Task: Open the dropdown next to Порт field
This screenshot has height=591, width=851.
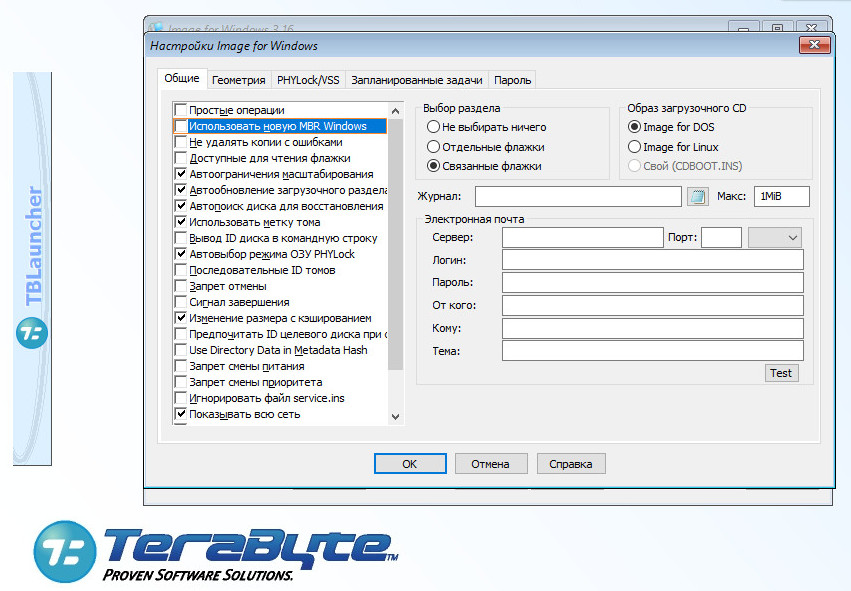Action: [774, 238]
